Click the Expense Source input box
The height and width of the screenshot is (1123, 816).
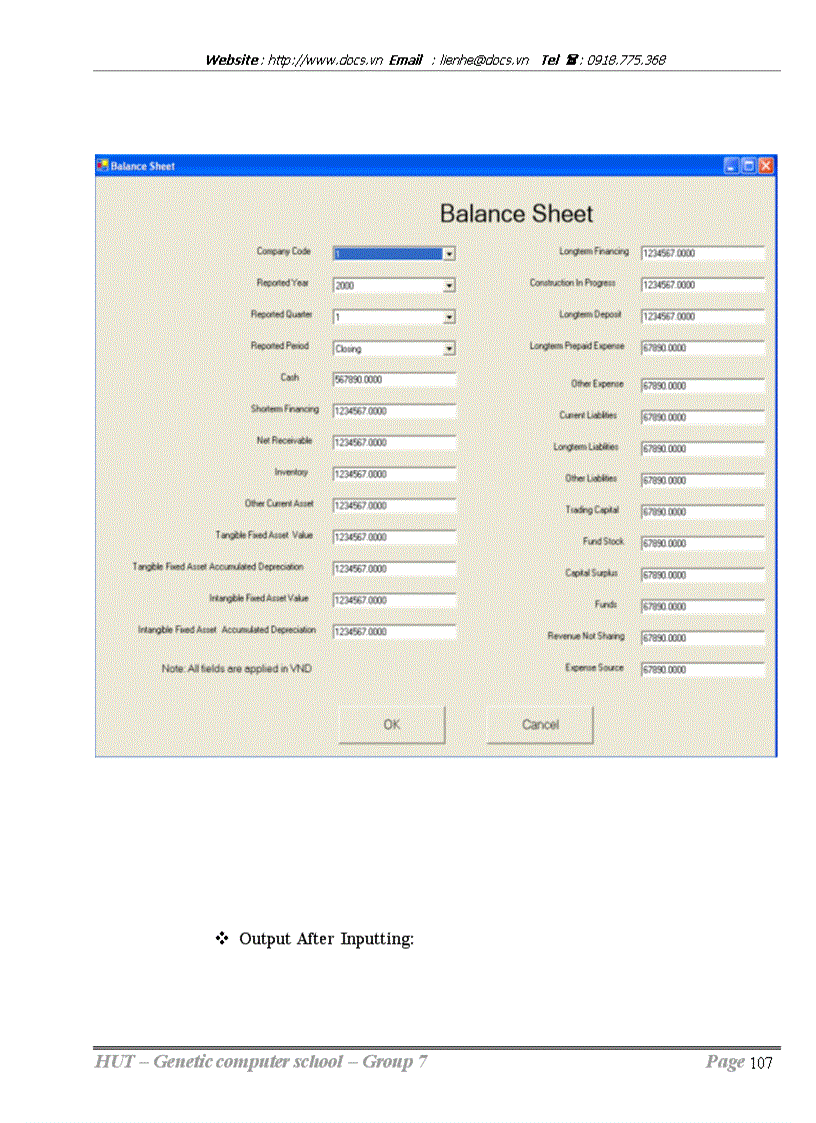coord(701,669)
